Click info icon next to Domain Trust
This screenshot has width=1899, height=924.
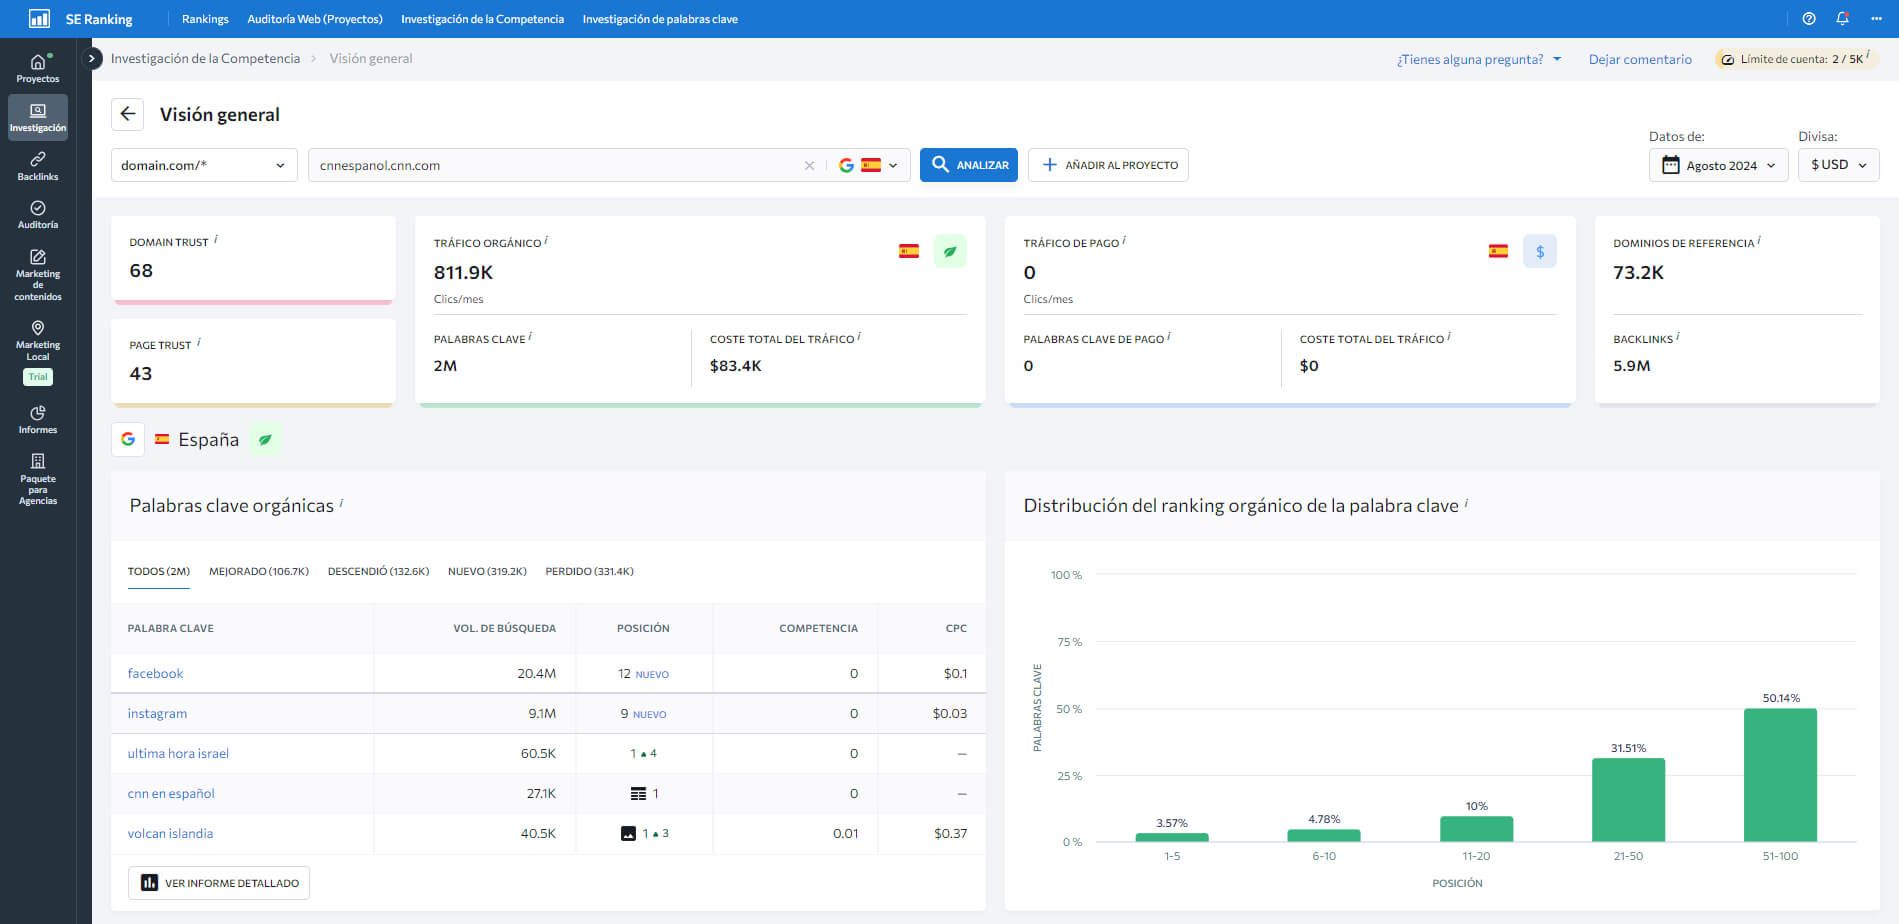click(216, 239)
